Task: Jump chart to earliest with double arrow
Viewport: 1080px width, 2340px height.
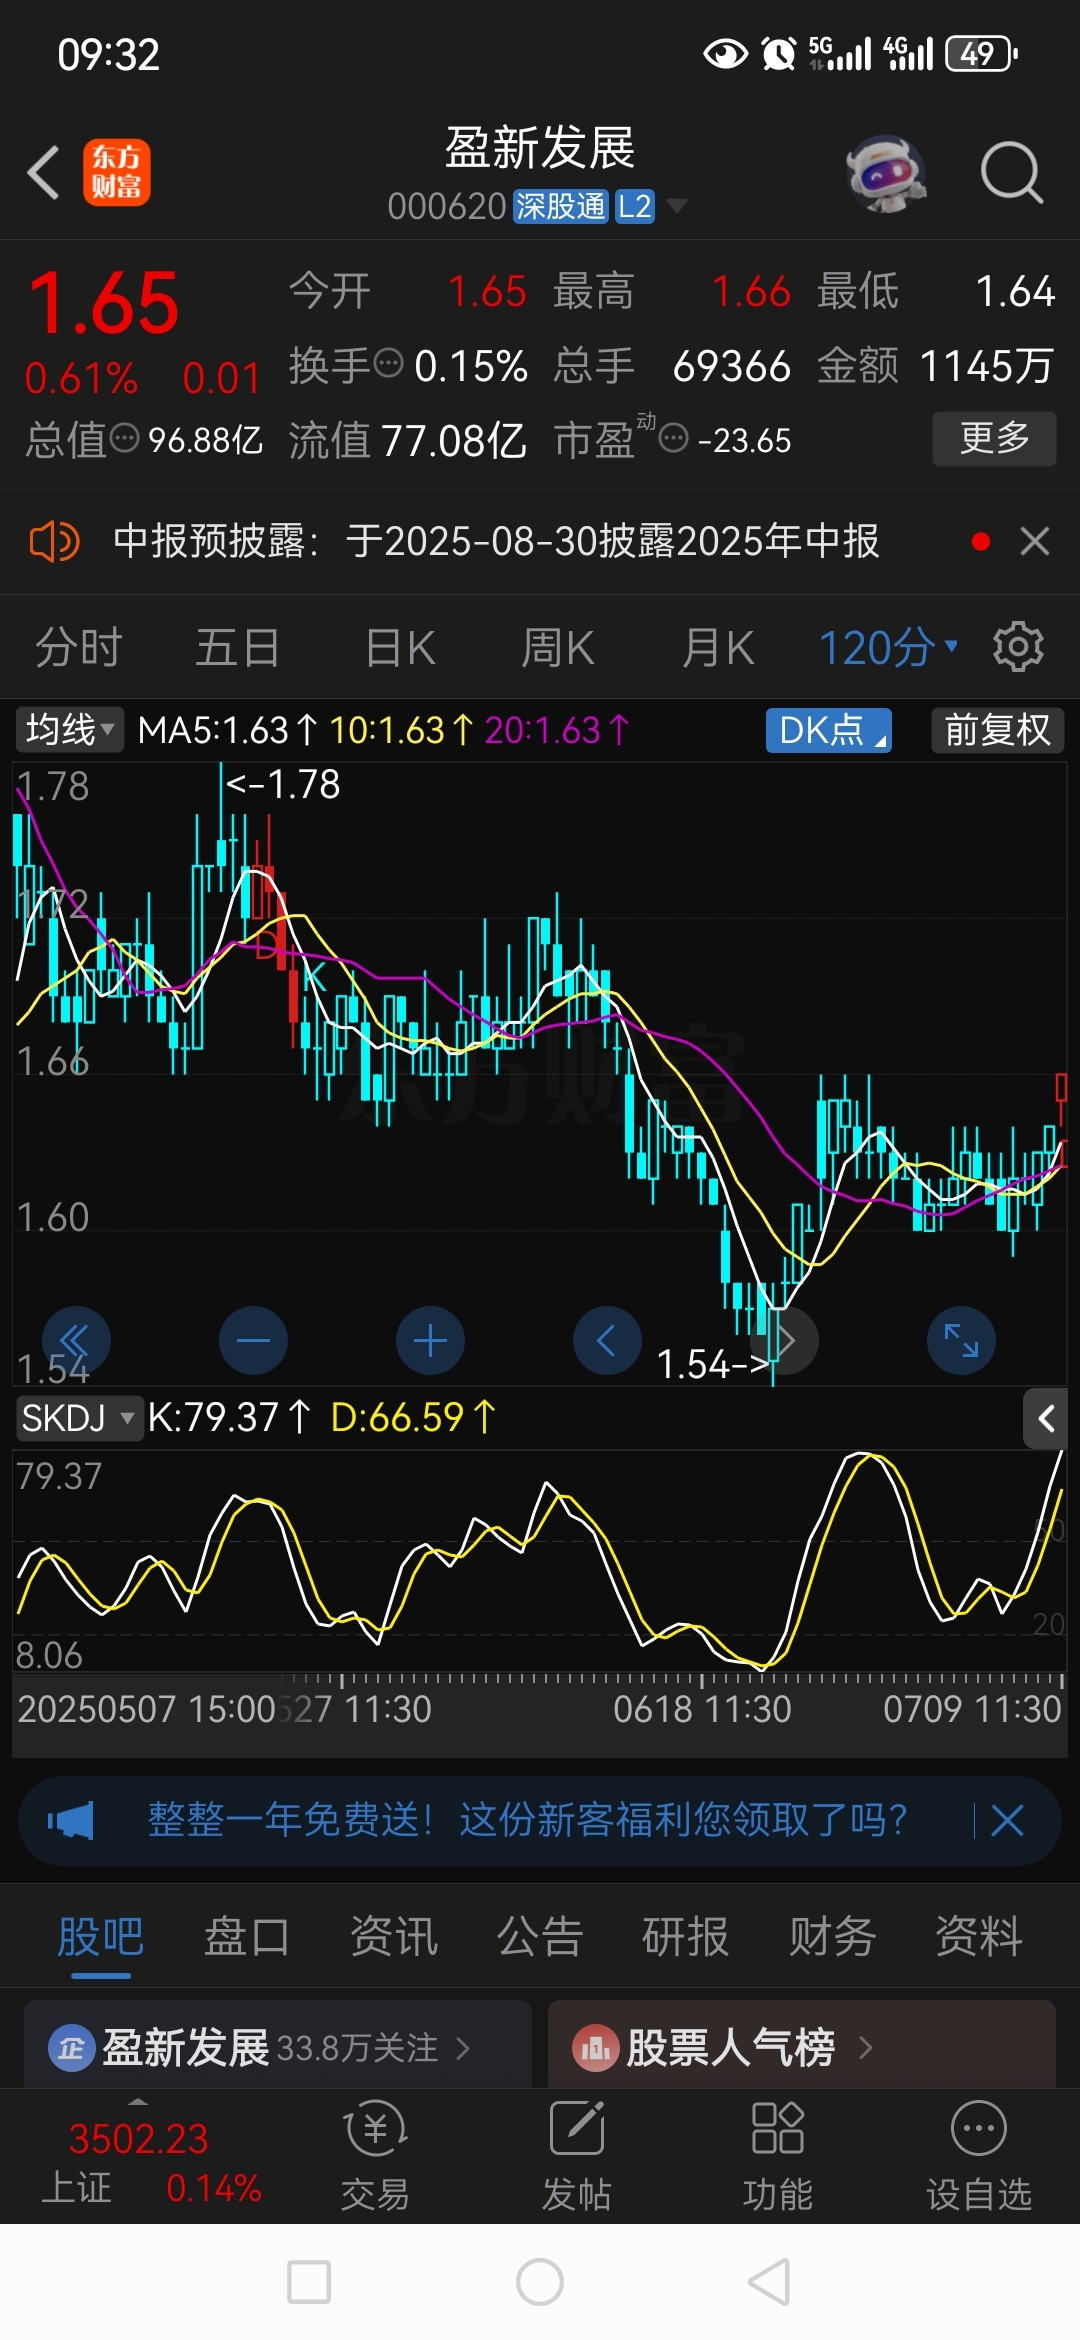Action: 76,1340
